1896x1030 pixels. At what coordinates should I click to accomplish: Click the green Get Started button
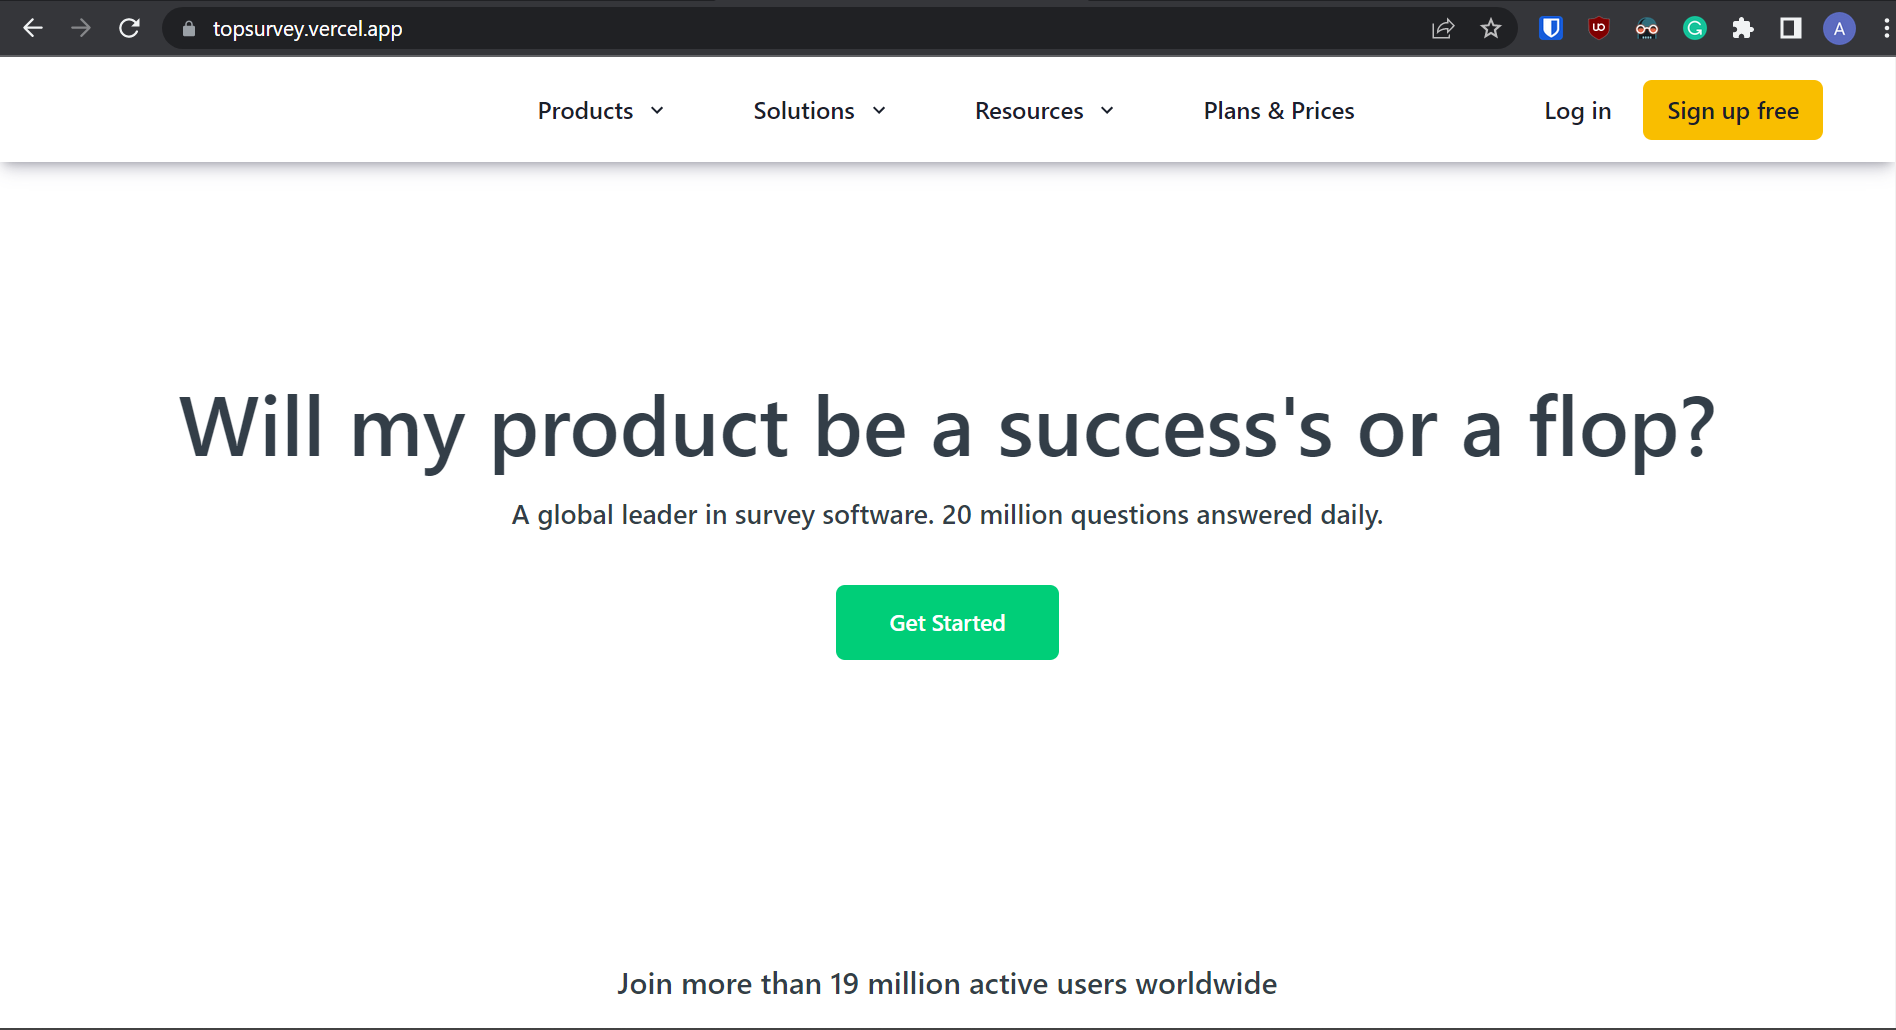coord(947,623)
